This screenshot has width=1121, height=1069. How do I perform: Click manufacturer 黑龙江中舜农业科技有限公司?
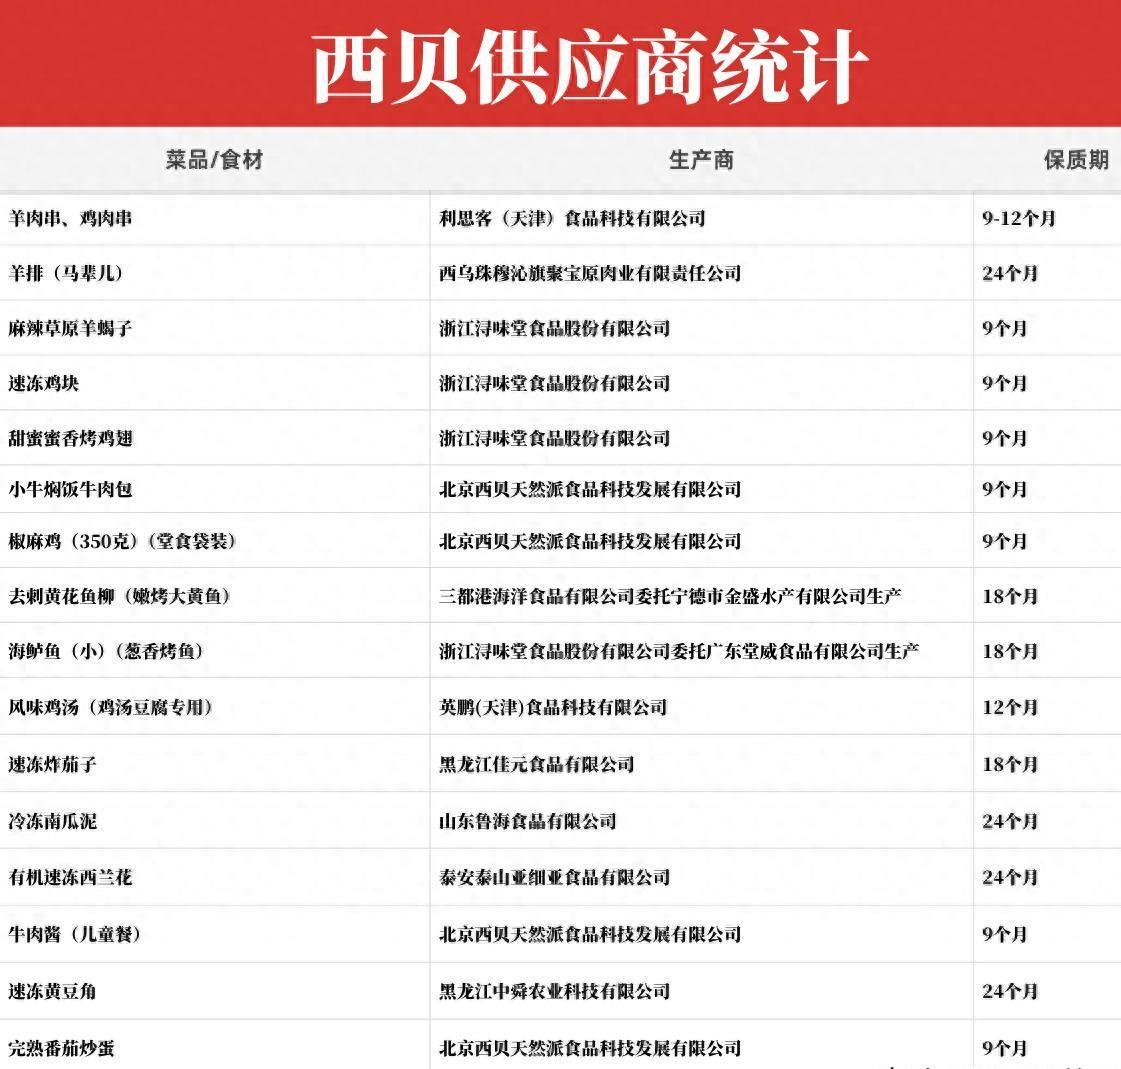click(554, 991)
